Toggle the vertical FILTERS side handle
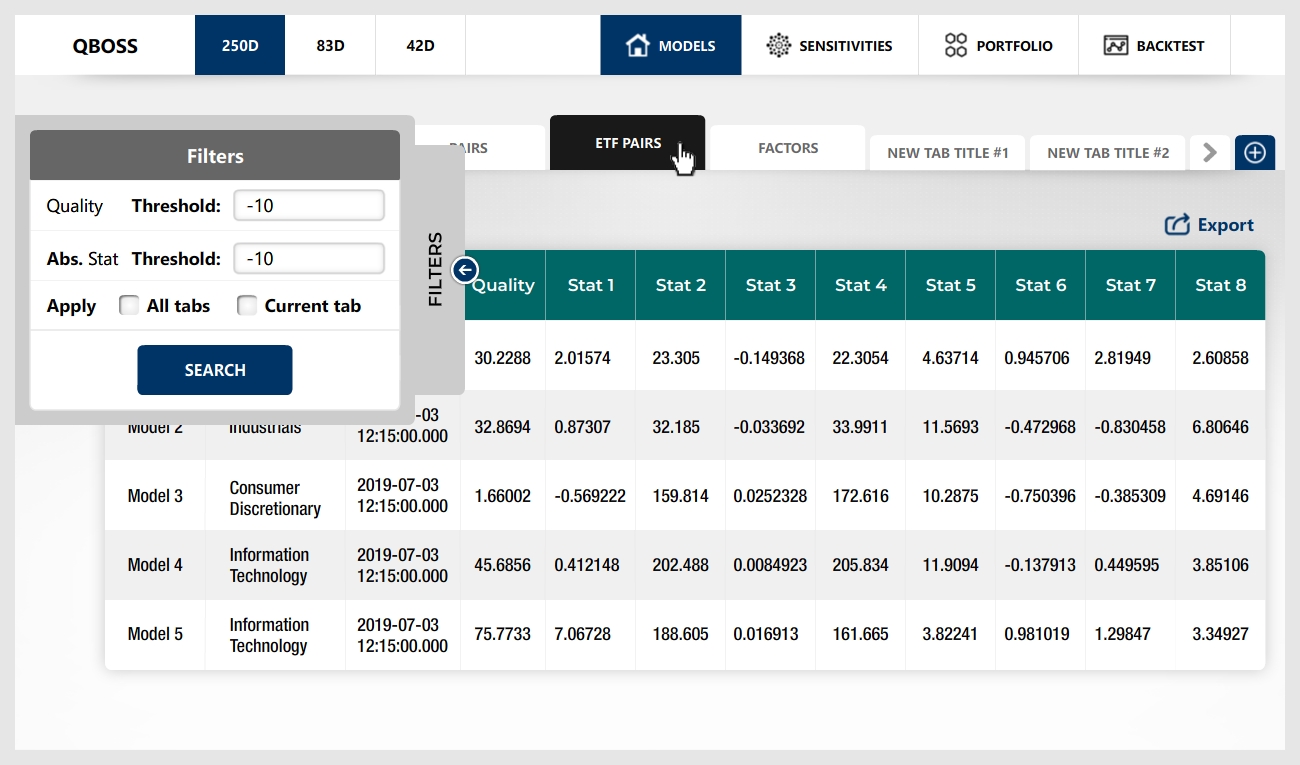This screenshot has height=765, width=1300. 436,270
